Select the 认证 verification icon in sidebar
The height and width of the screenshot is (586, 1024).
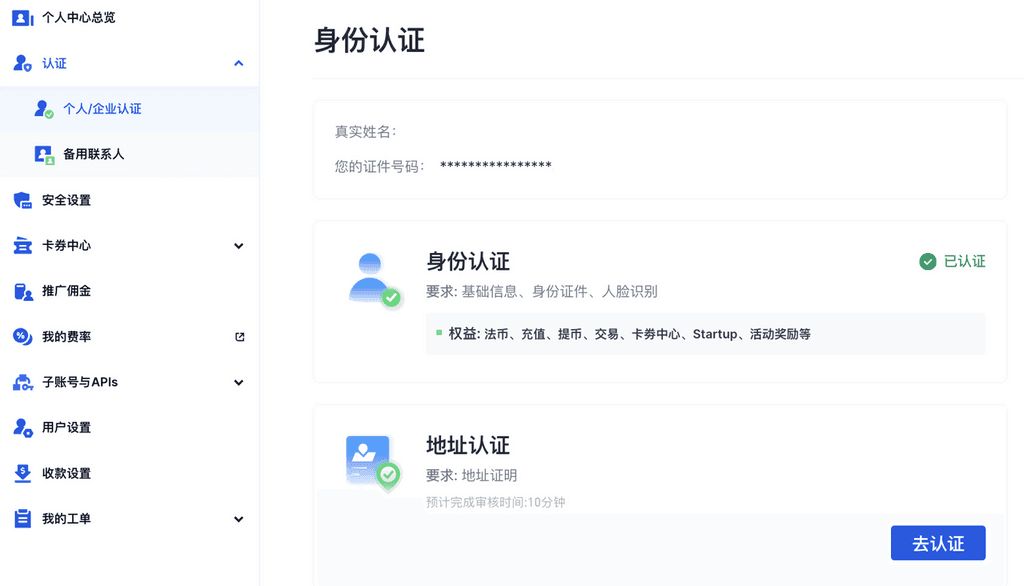click(x=22, y=63)
